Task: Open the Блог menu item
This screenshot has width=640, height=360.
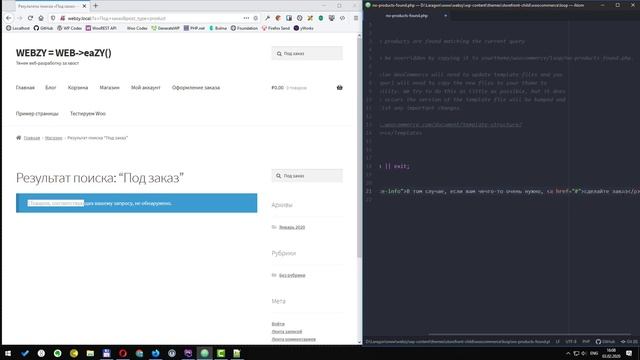Action: (x=51, y=87)
